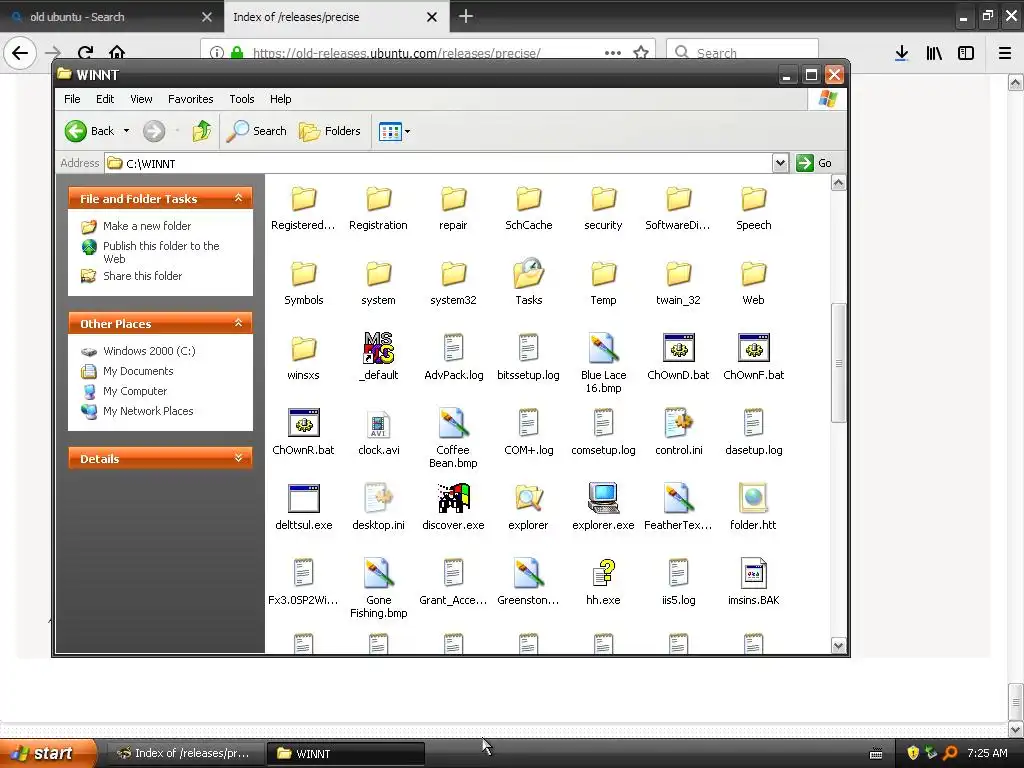The height and width of the screenshot is (768, 1024).
Task: Select the folder.htt template file
Action: point(754,507)
